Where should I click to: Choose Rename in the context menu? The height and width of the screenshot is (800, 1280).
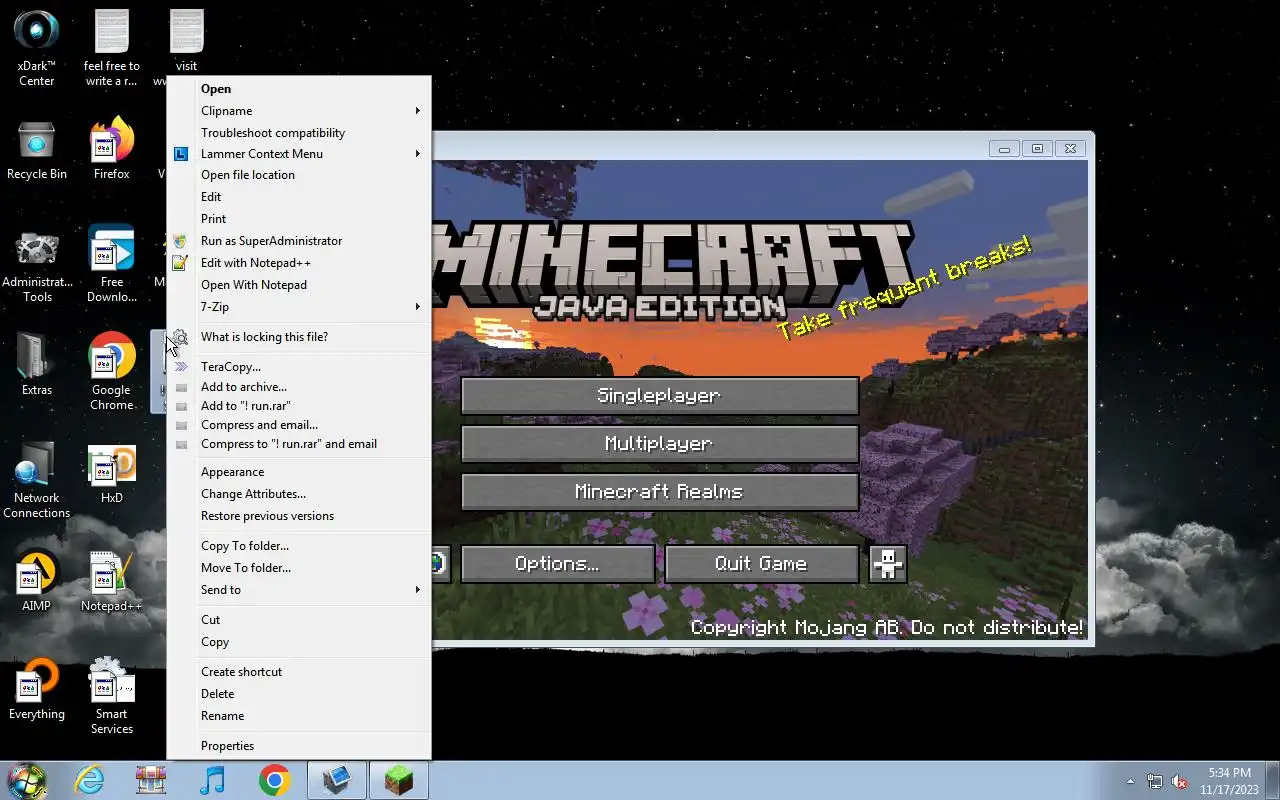(x=299, y=716)
